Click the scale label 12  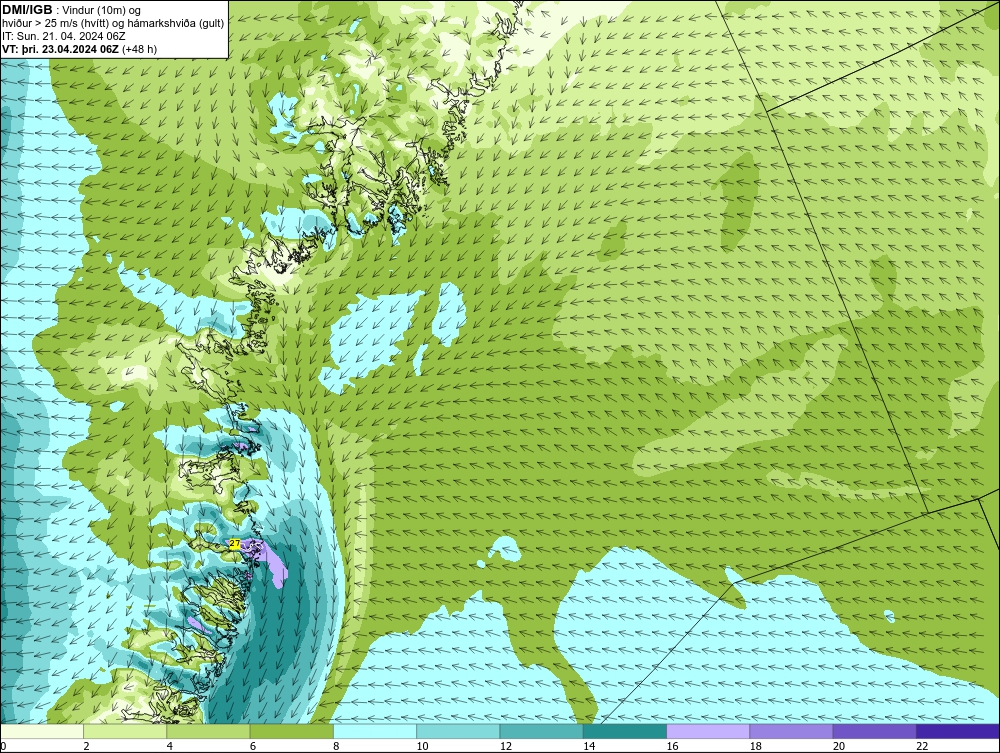506,746
